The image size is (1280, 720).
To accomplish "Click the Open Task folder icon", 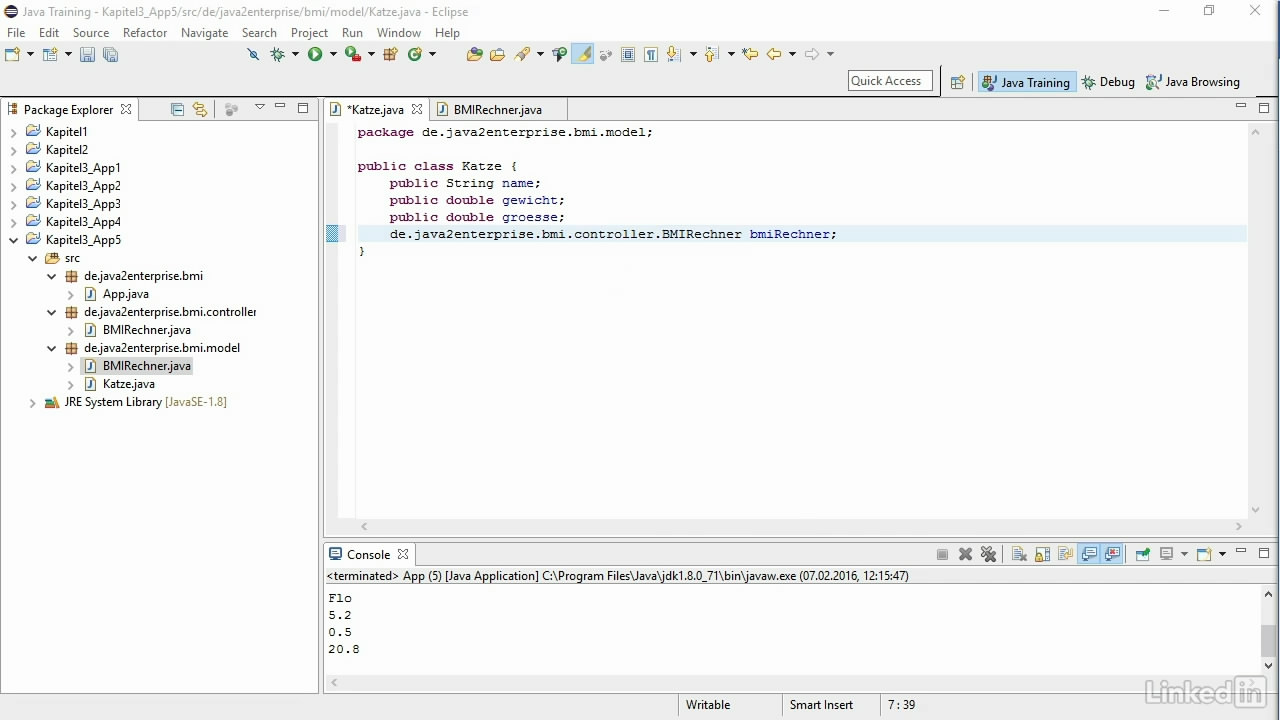I will coord(497,54).
